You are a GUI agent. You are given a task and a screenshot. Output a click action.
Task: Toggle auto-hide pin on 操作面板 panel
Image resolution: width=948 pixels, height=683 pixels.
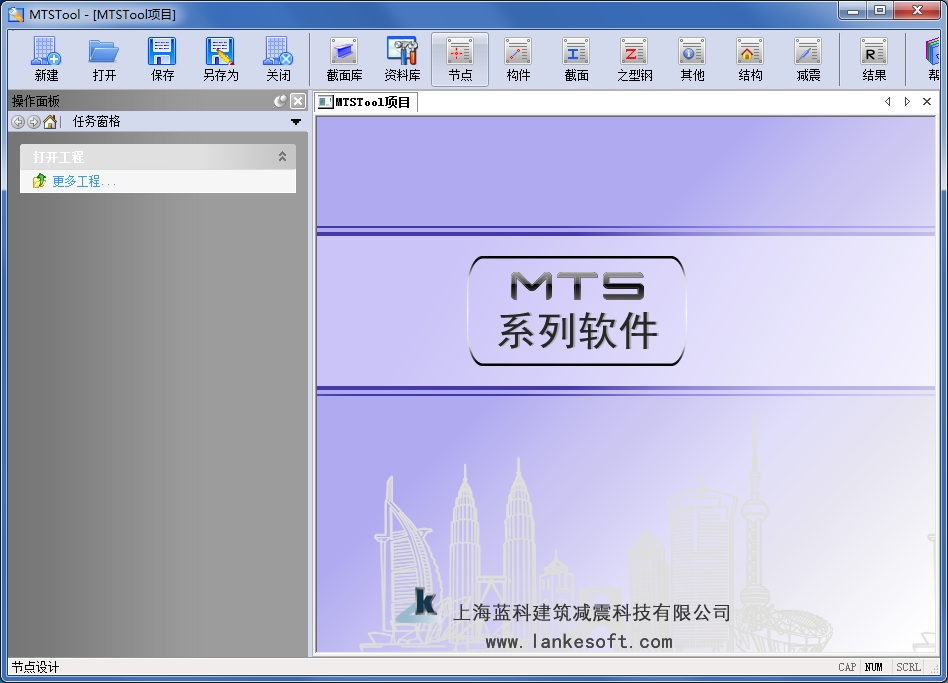click(x=282, y=100)
